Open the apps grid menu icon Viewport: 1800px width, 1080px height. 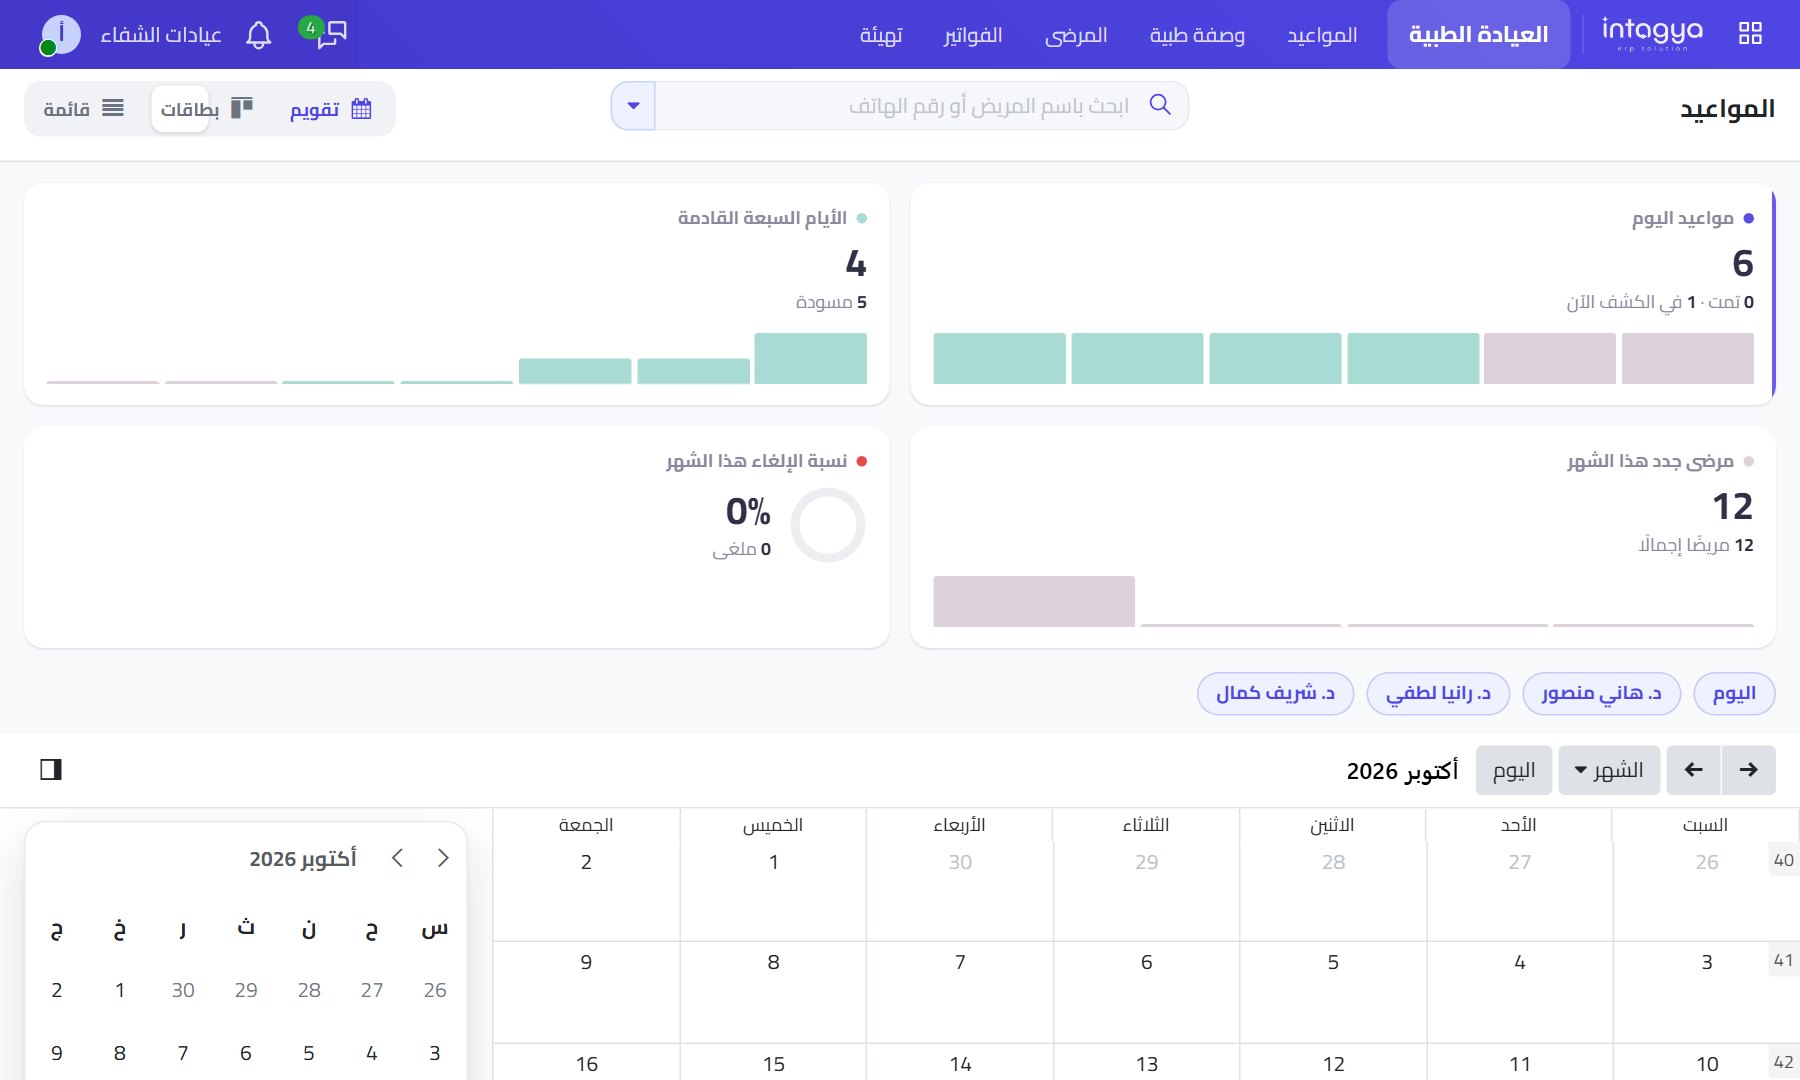[1750, 34]
